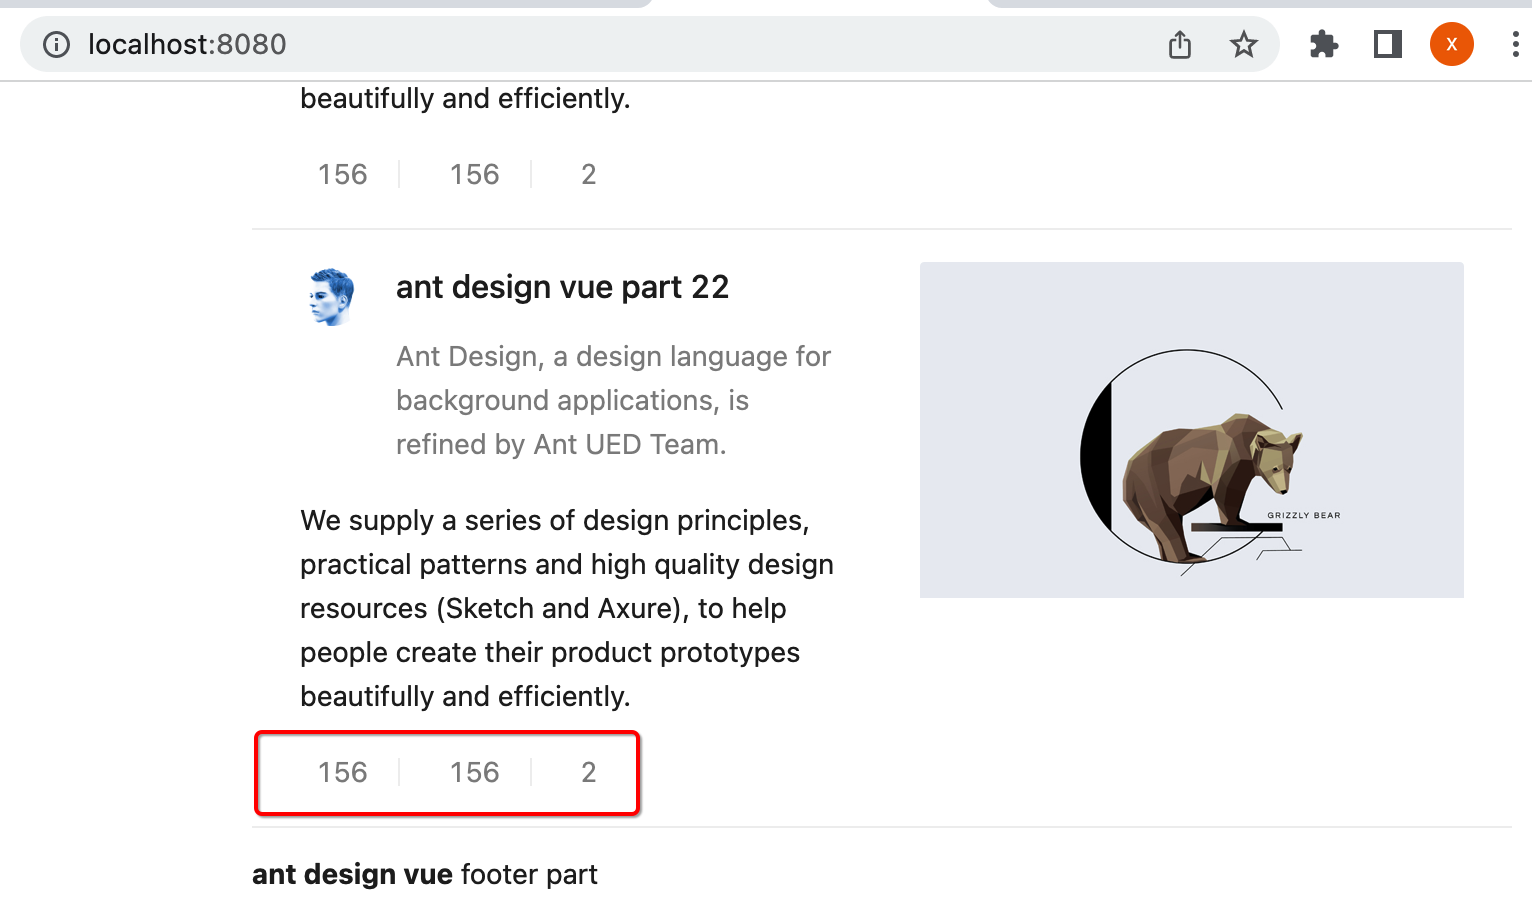
Task: Select the middle '156' count in upper item
Action: click(x=475, y=174)
